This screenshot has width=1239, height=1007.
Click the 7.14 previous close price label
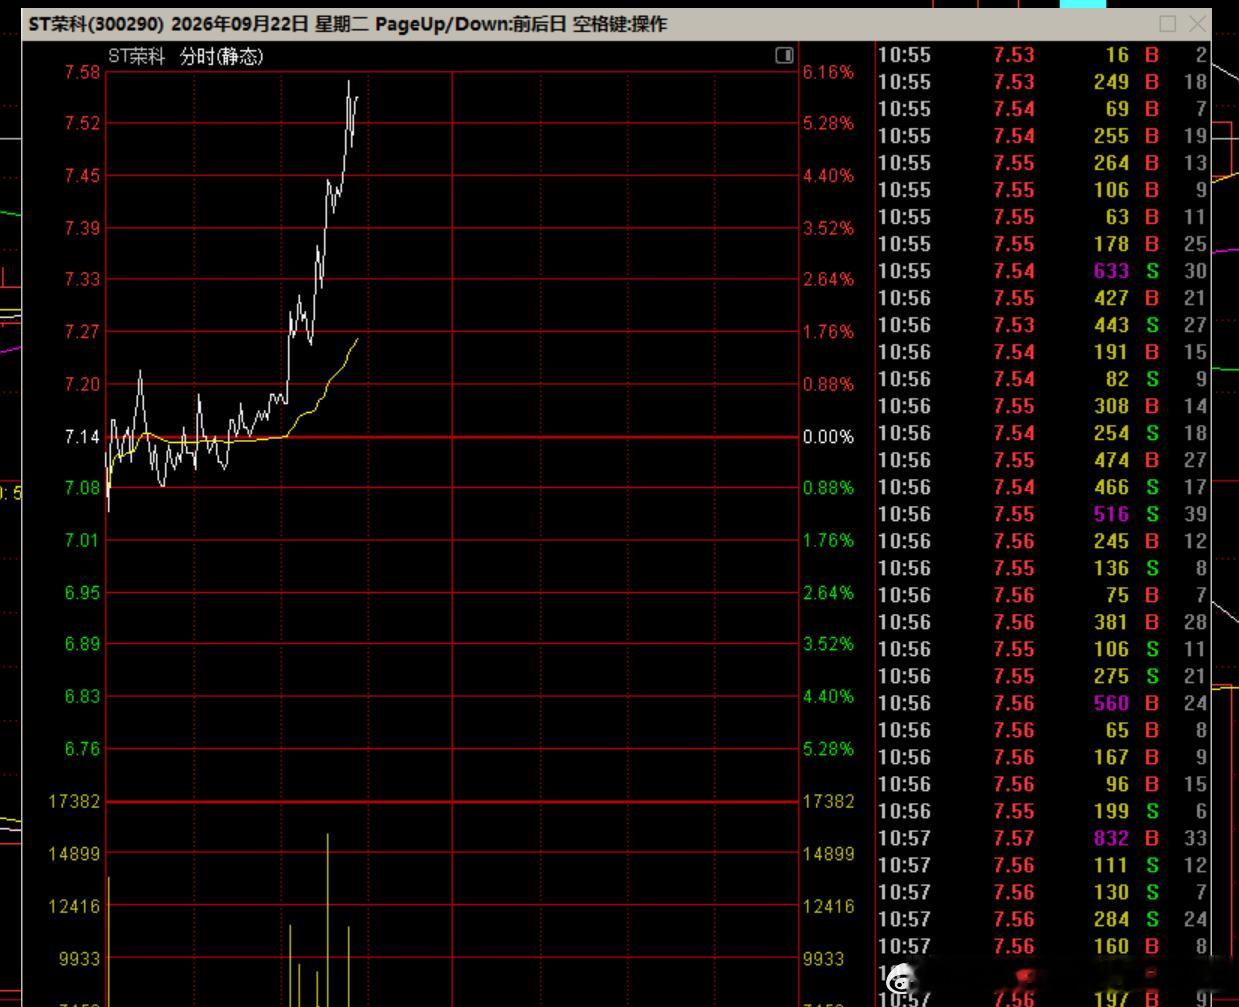pos(82,437)
